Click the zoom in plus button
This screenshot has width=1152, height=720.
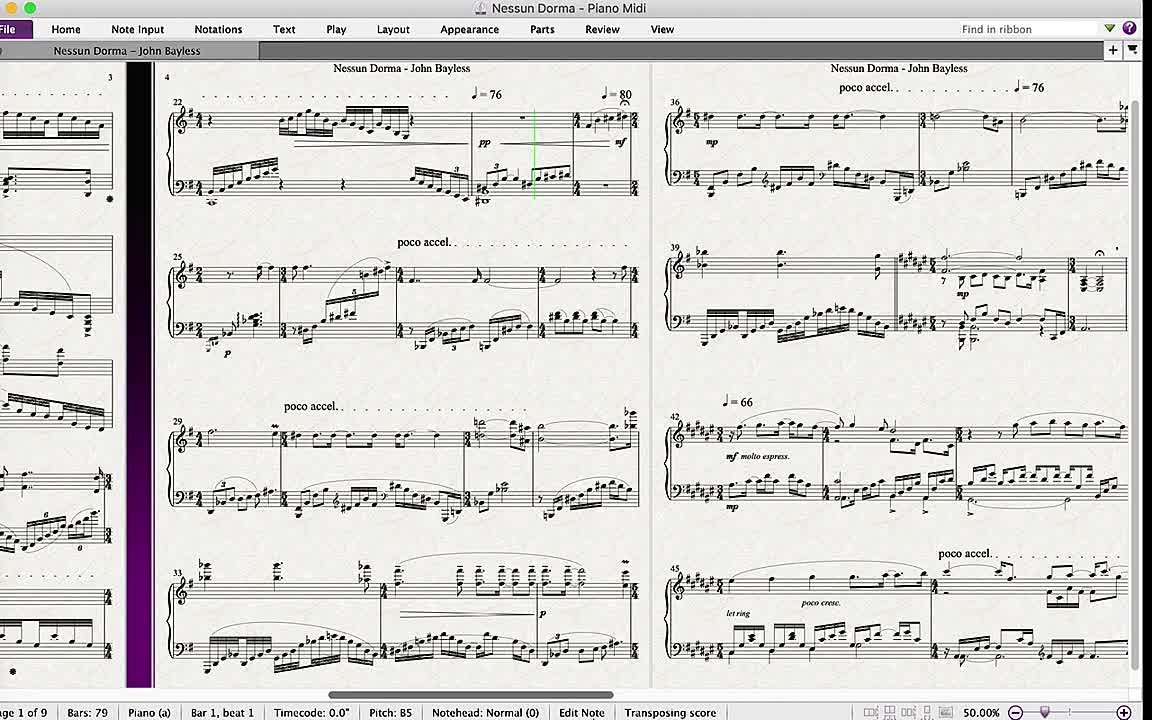(x=1124, y=713)
